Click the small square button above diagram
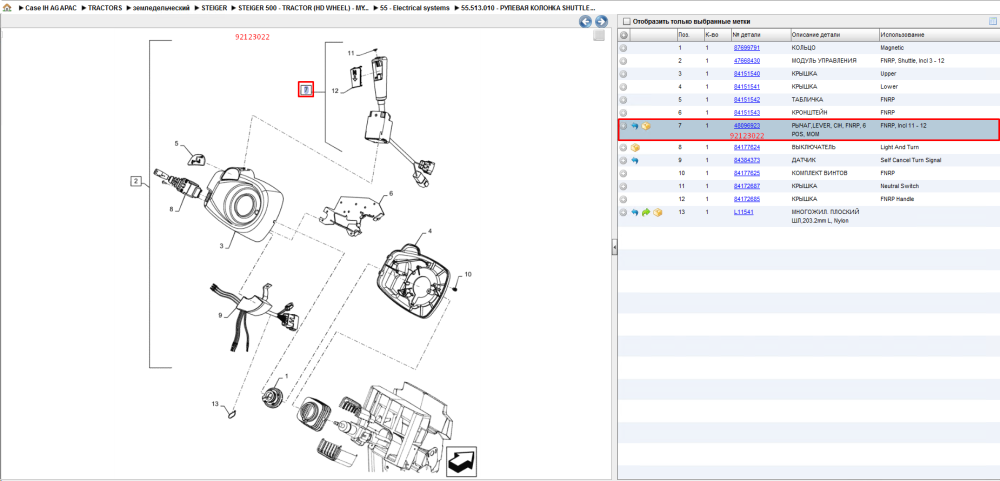The image size is (1000, 481). click(x=598, y=36)
